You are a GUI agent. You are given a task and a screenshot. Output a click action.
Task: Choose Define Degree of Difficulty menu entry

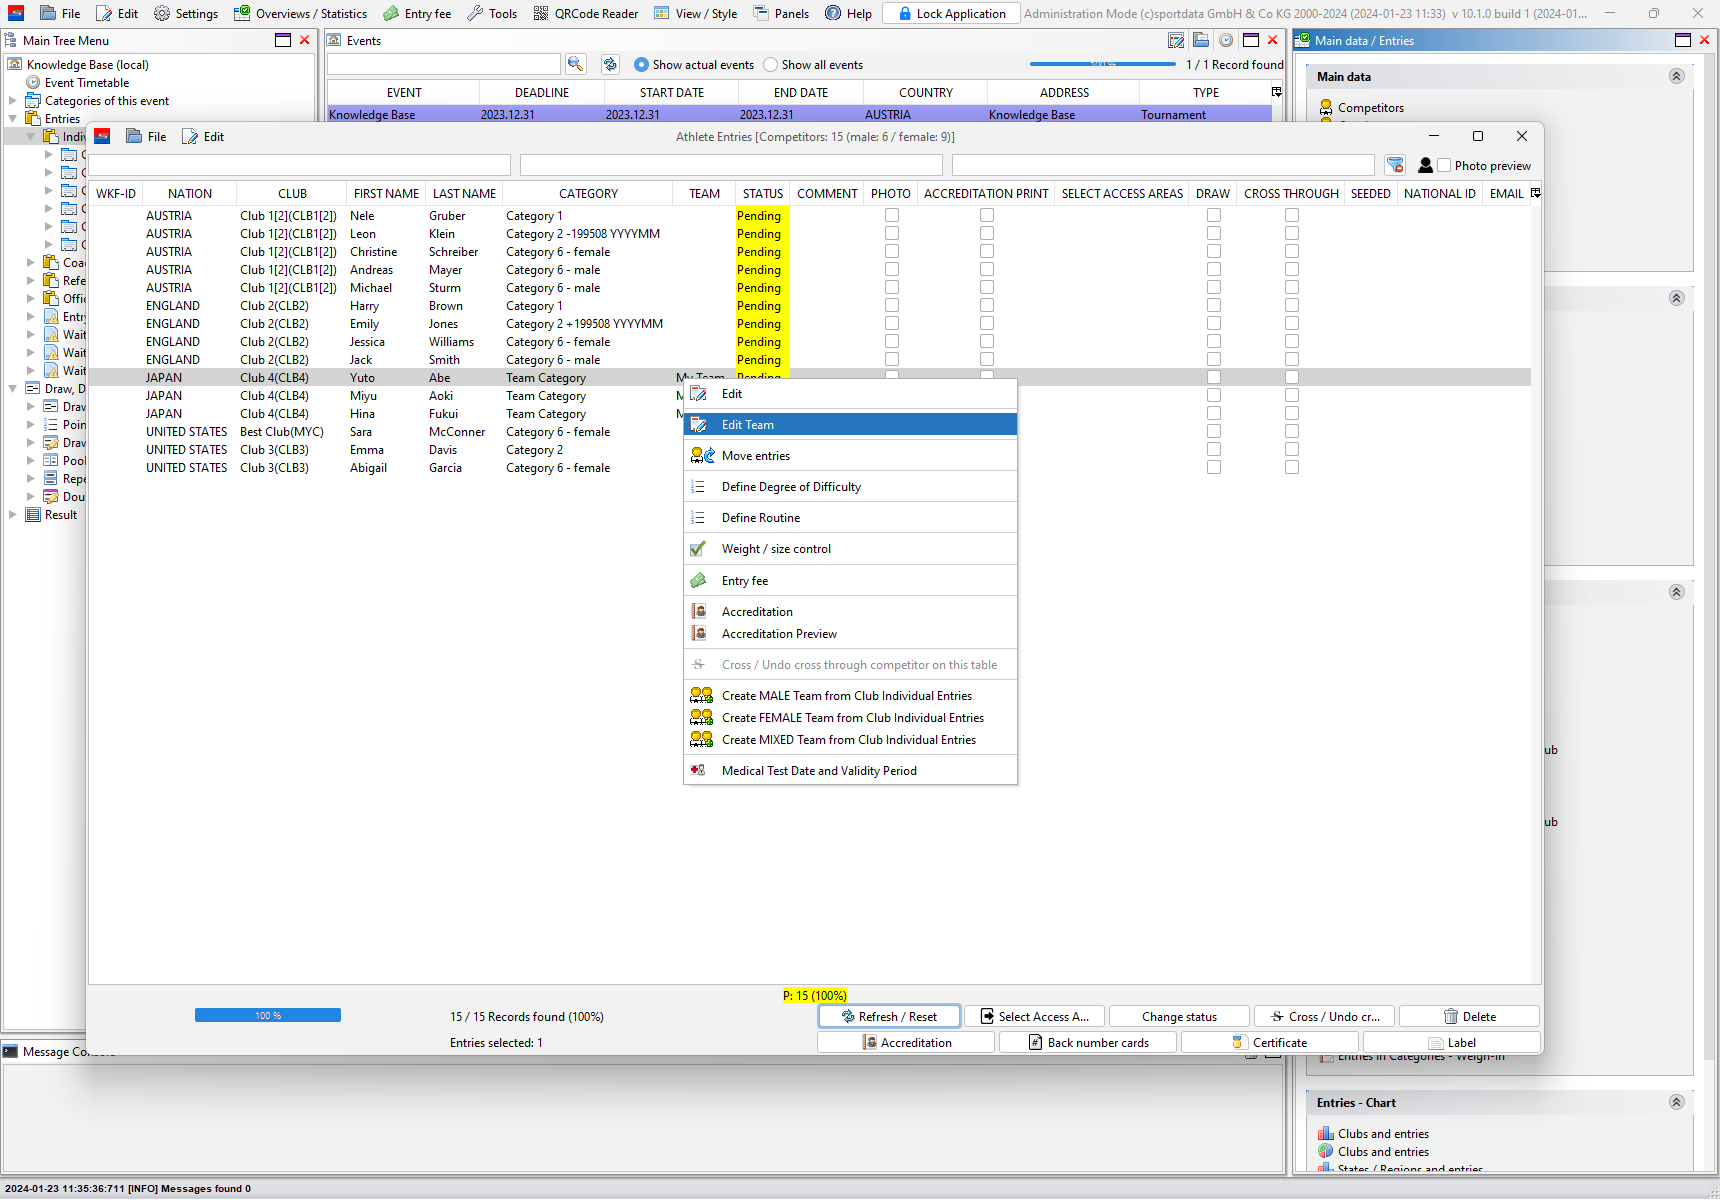[x=850, y=486]
